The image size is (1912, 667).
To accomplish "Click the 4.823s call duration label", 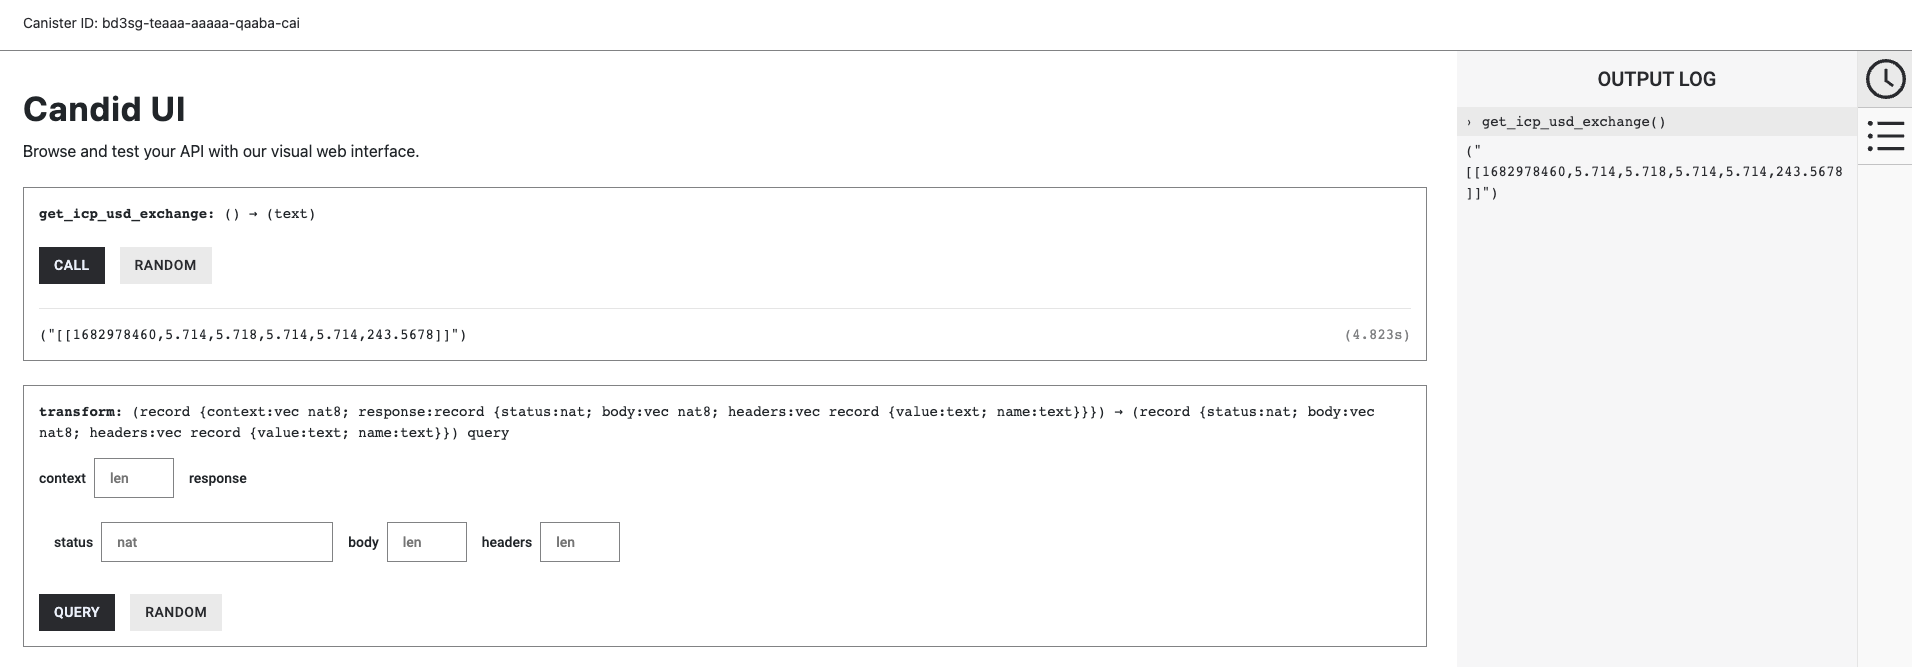I will (x=1377, y=334).
